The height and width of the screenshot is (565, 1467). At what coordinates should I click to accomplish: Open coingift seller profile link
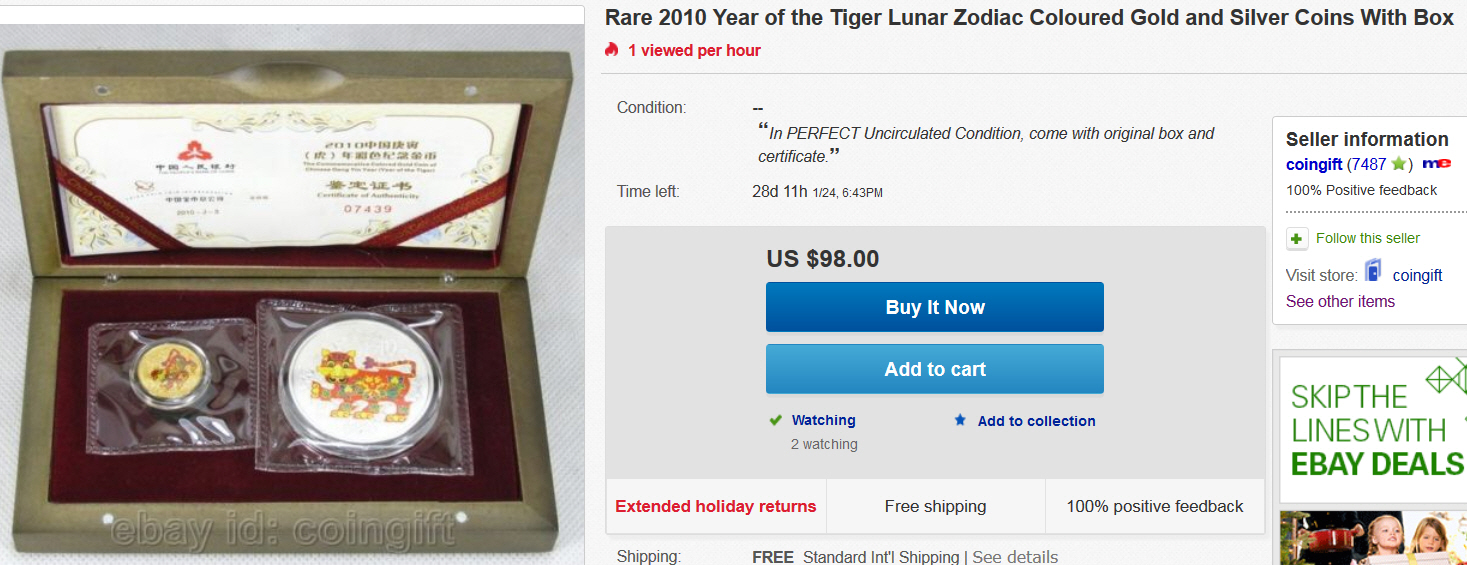click(x=1314, y=164)
